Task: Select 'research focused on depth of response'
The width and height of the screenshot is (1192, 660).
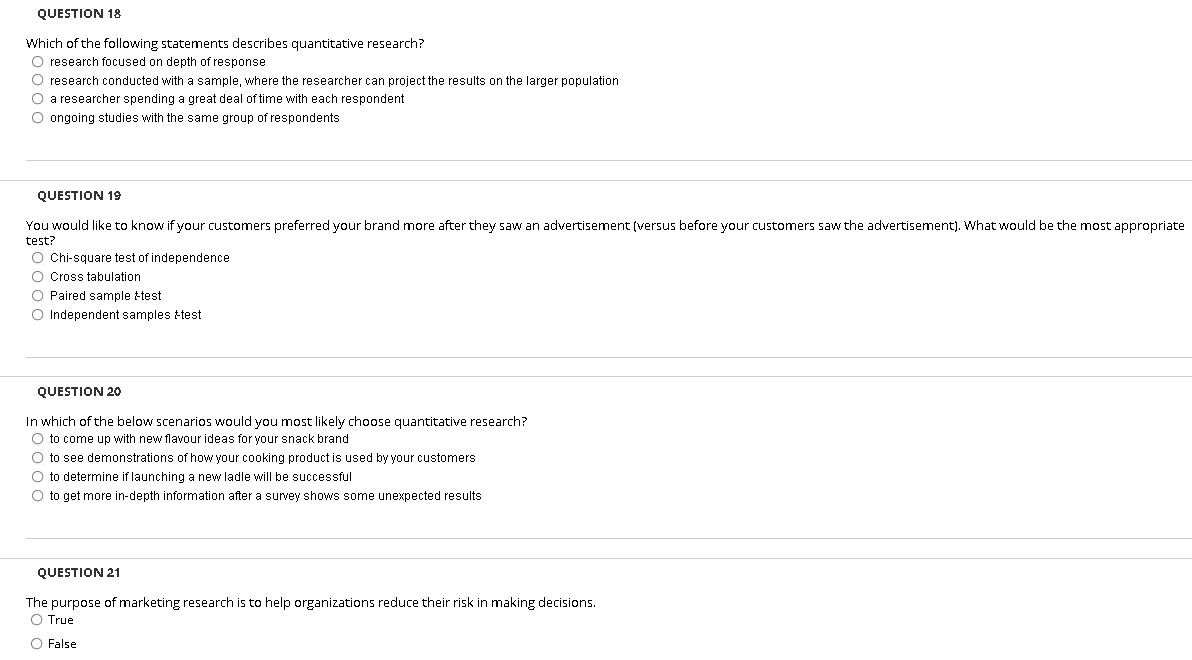Action: pos(37,61)
